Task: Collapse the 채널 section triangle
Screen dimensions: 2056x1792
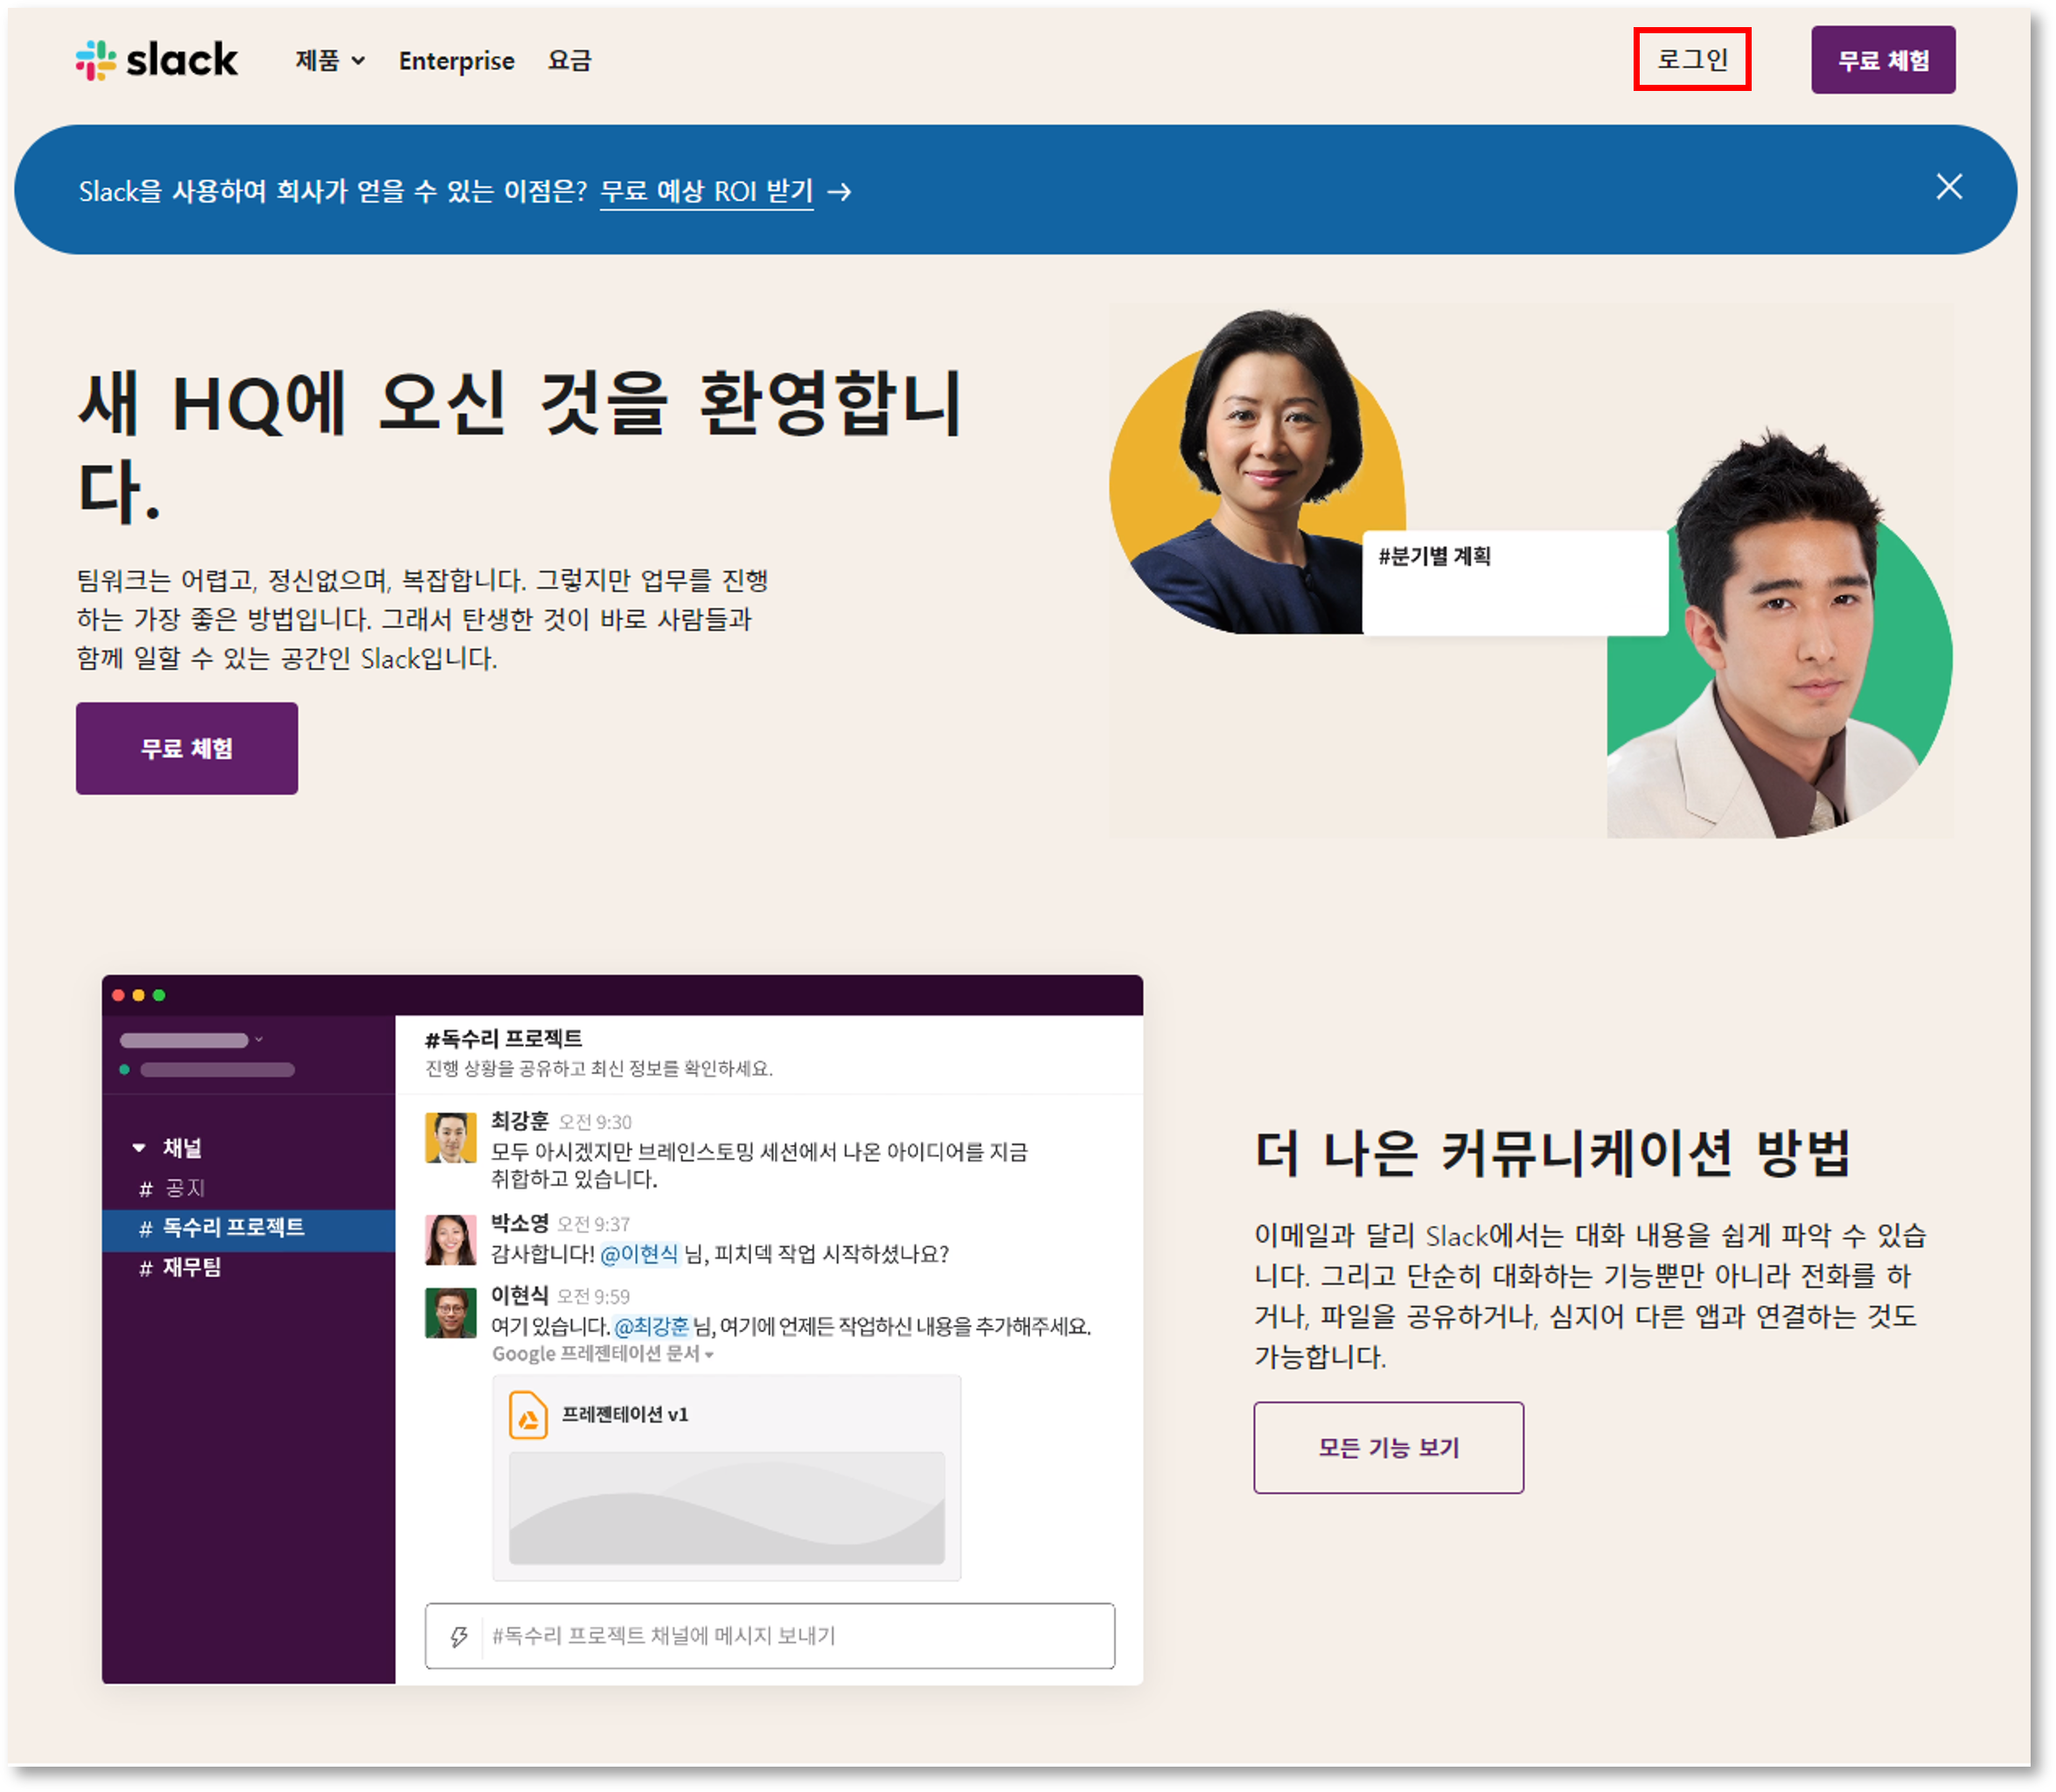Action: point(139,1148)
